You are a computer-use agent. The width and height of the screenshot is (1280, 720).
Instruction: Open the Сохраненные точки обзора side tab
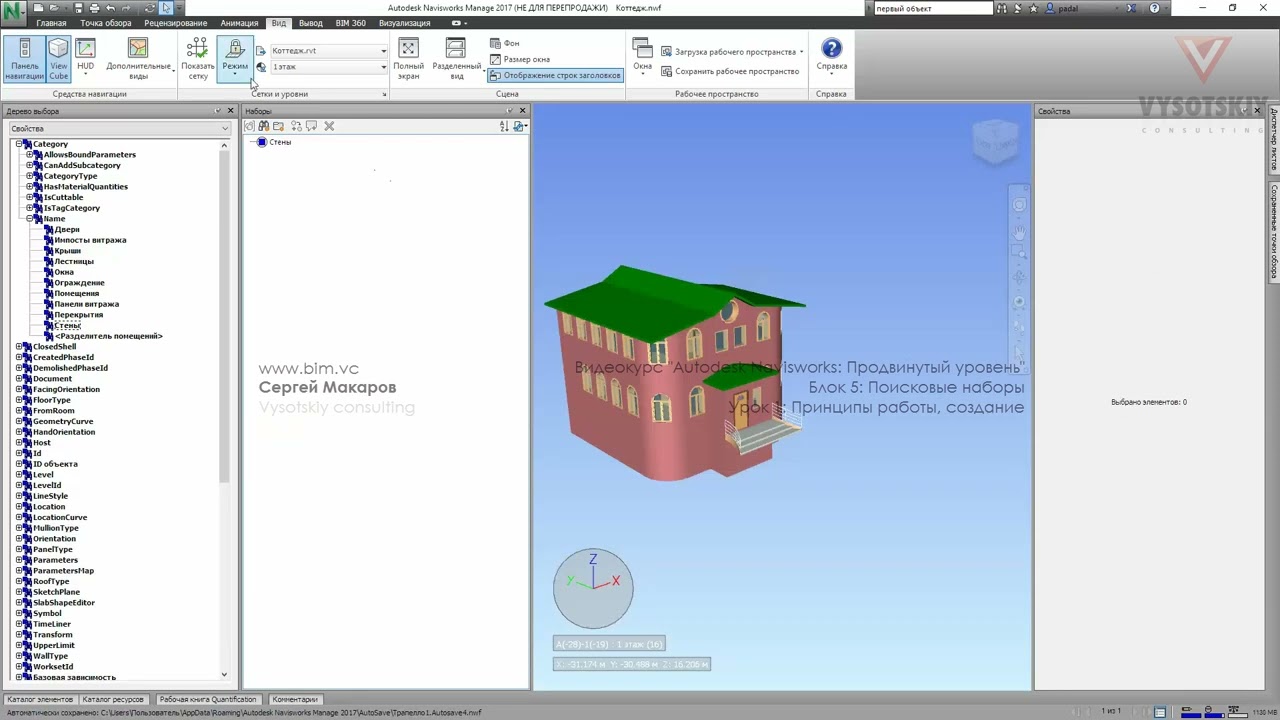pos(1274,233)
